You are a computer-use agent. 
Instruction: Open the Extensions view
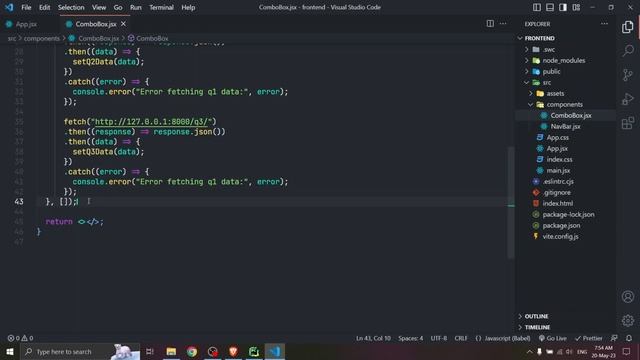pyautogui.click(x=627, y=123)
